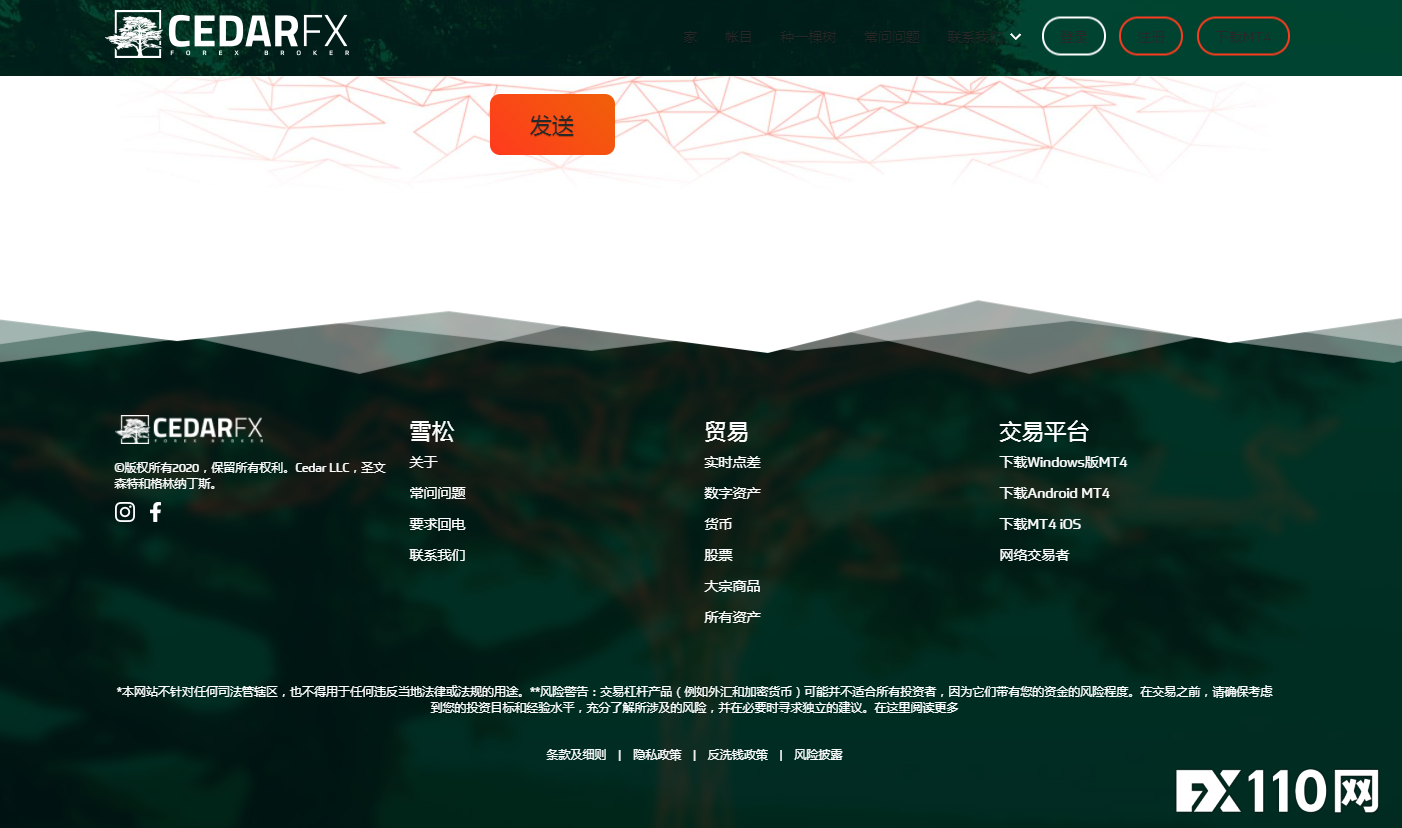Open the Instagram profile icon
The width and height of the screenshot is (1402, 828).
125,512
